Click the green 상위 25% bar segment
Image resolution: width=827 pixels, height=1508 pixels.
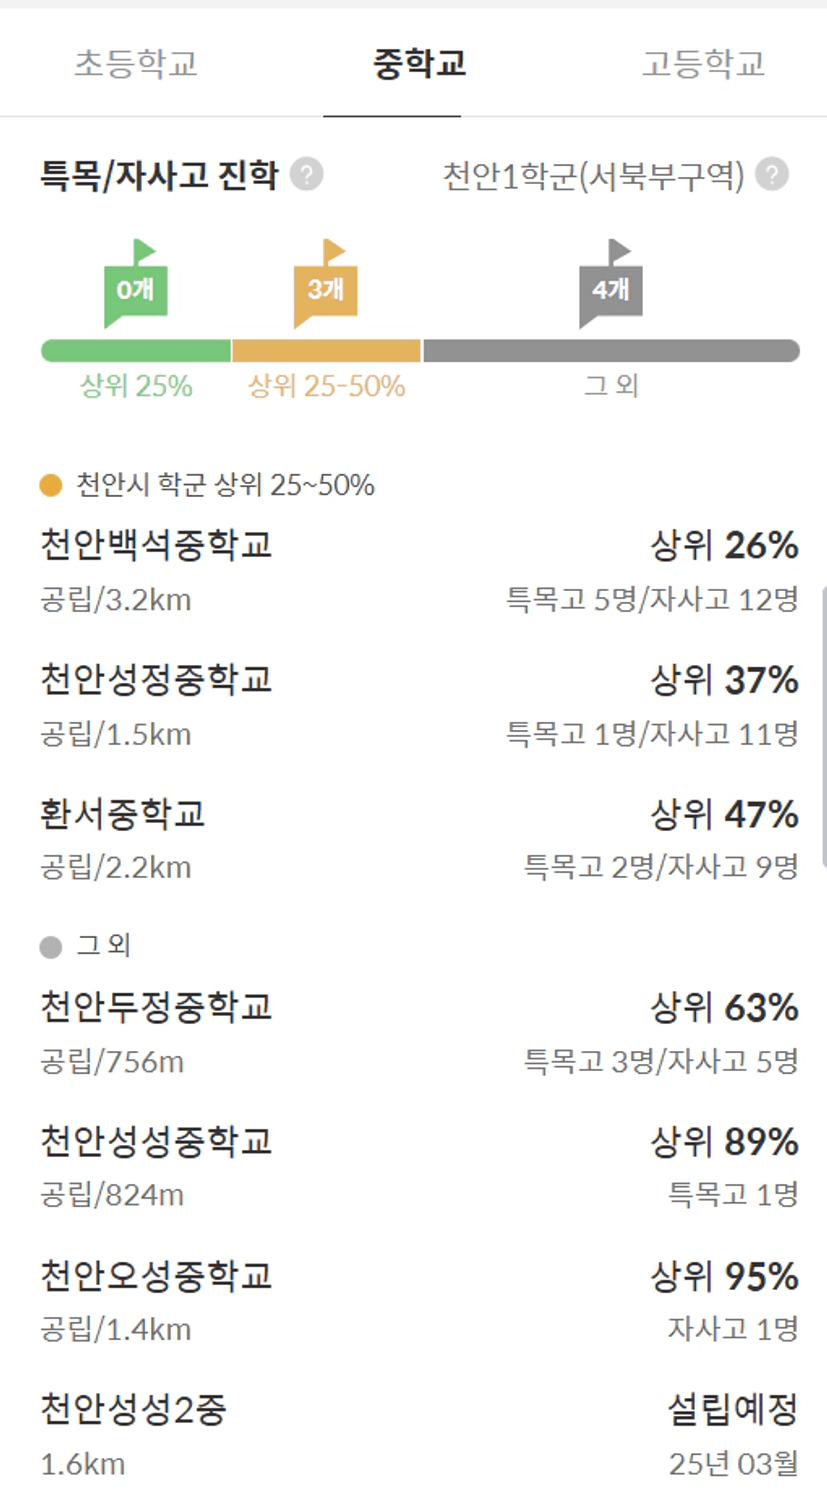(x=135, y=351)
